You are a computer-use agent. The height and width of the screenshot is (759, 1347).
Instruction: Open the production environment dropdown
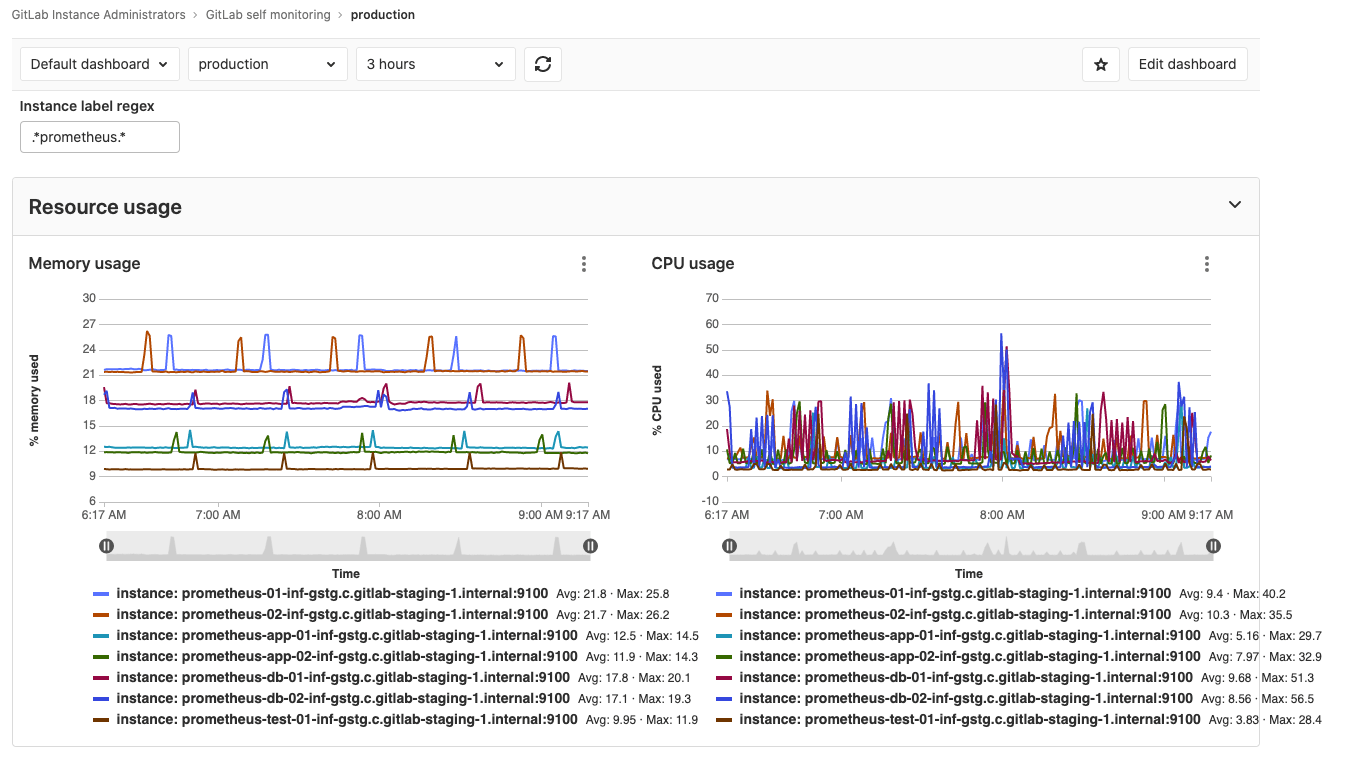(267, 63)
